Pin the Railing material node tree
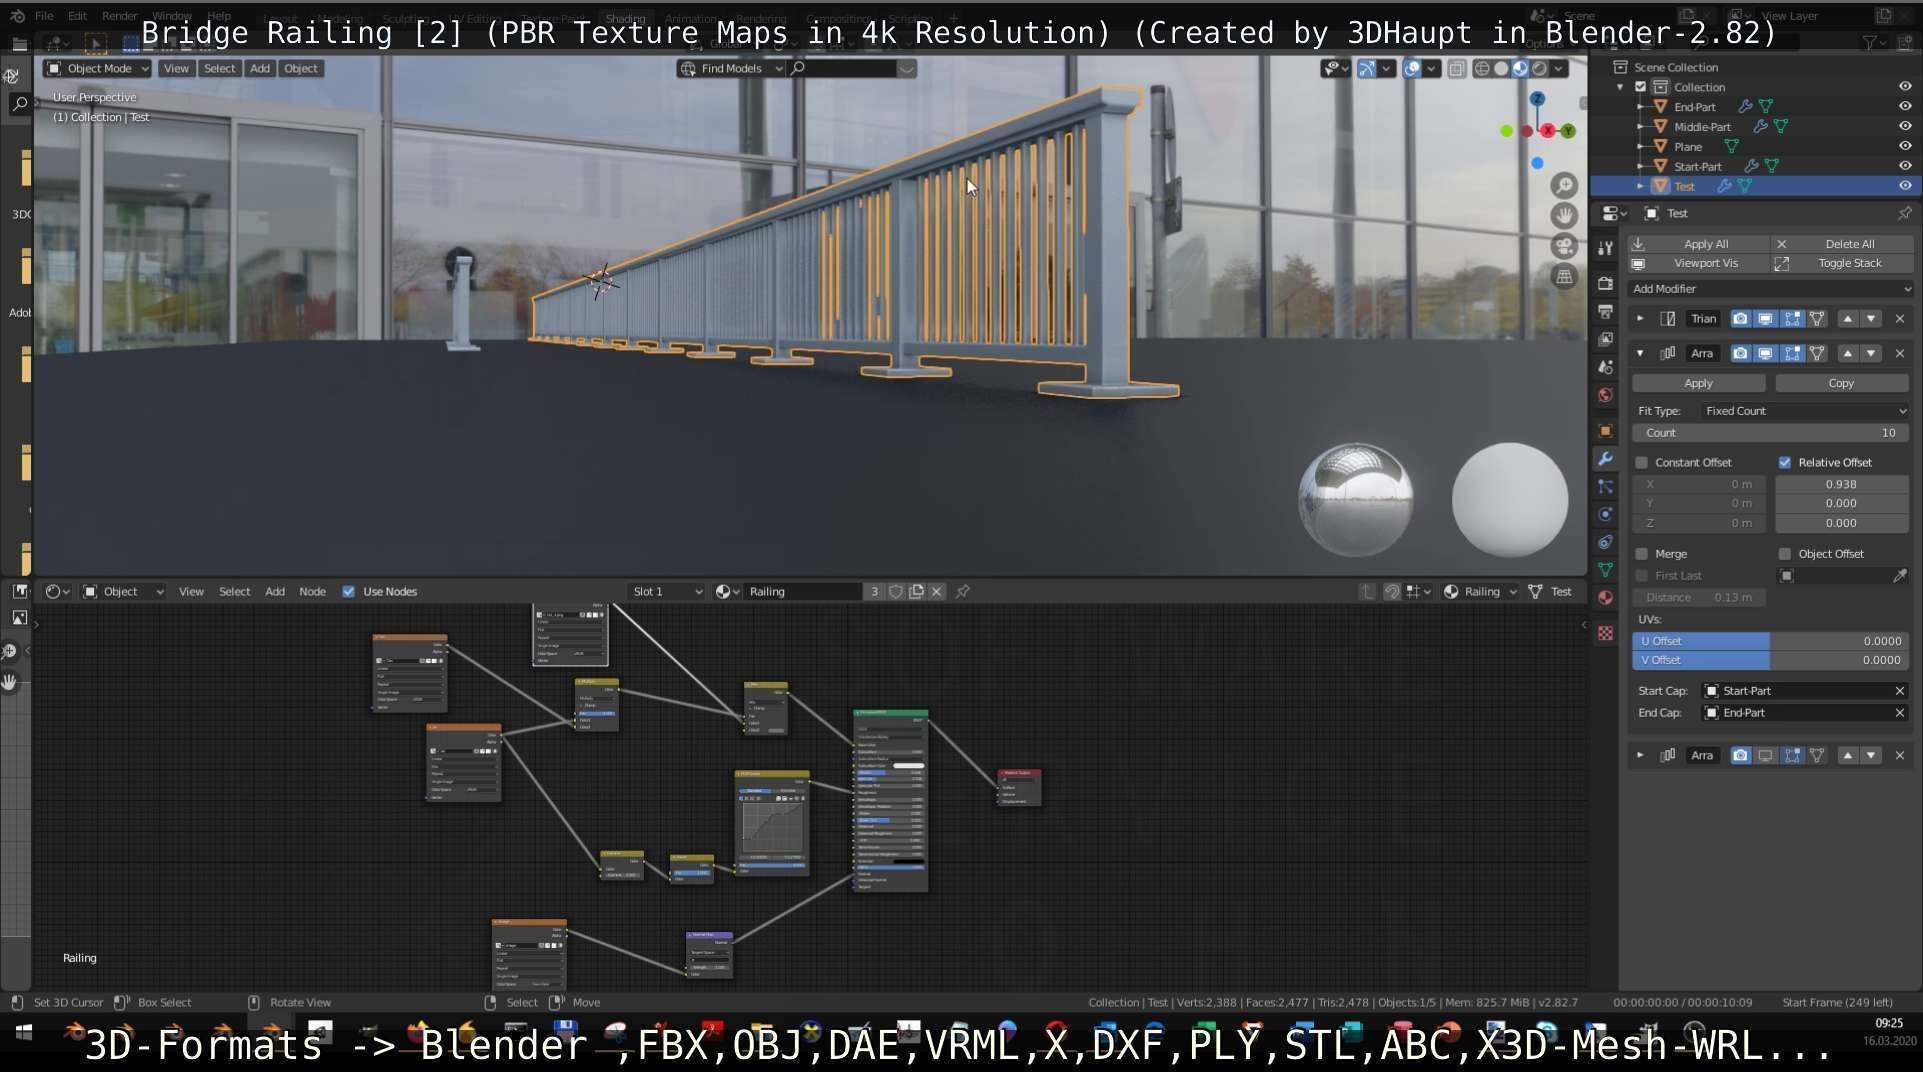Image resolution: width=1923 pixels, height=1072 pixels. (962, 592)
